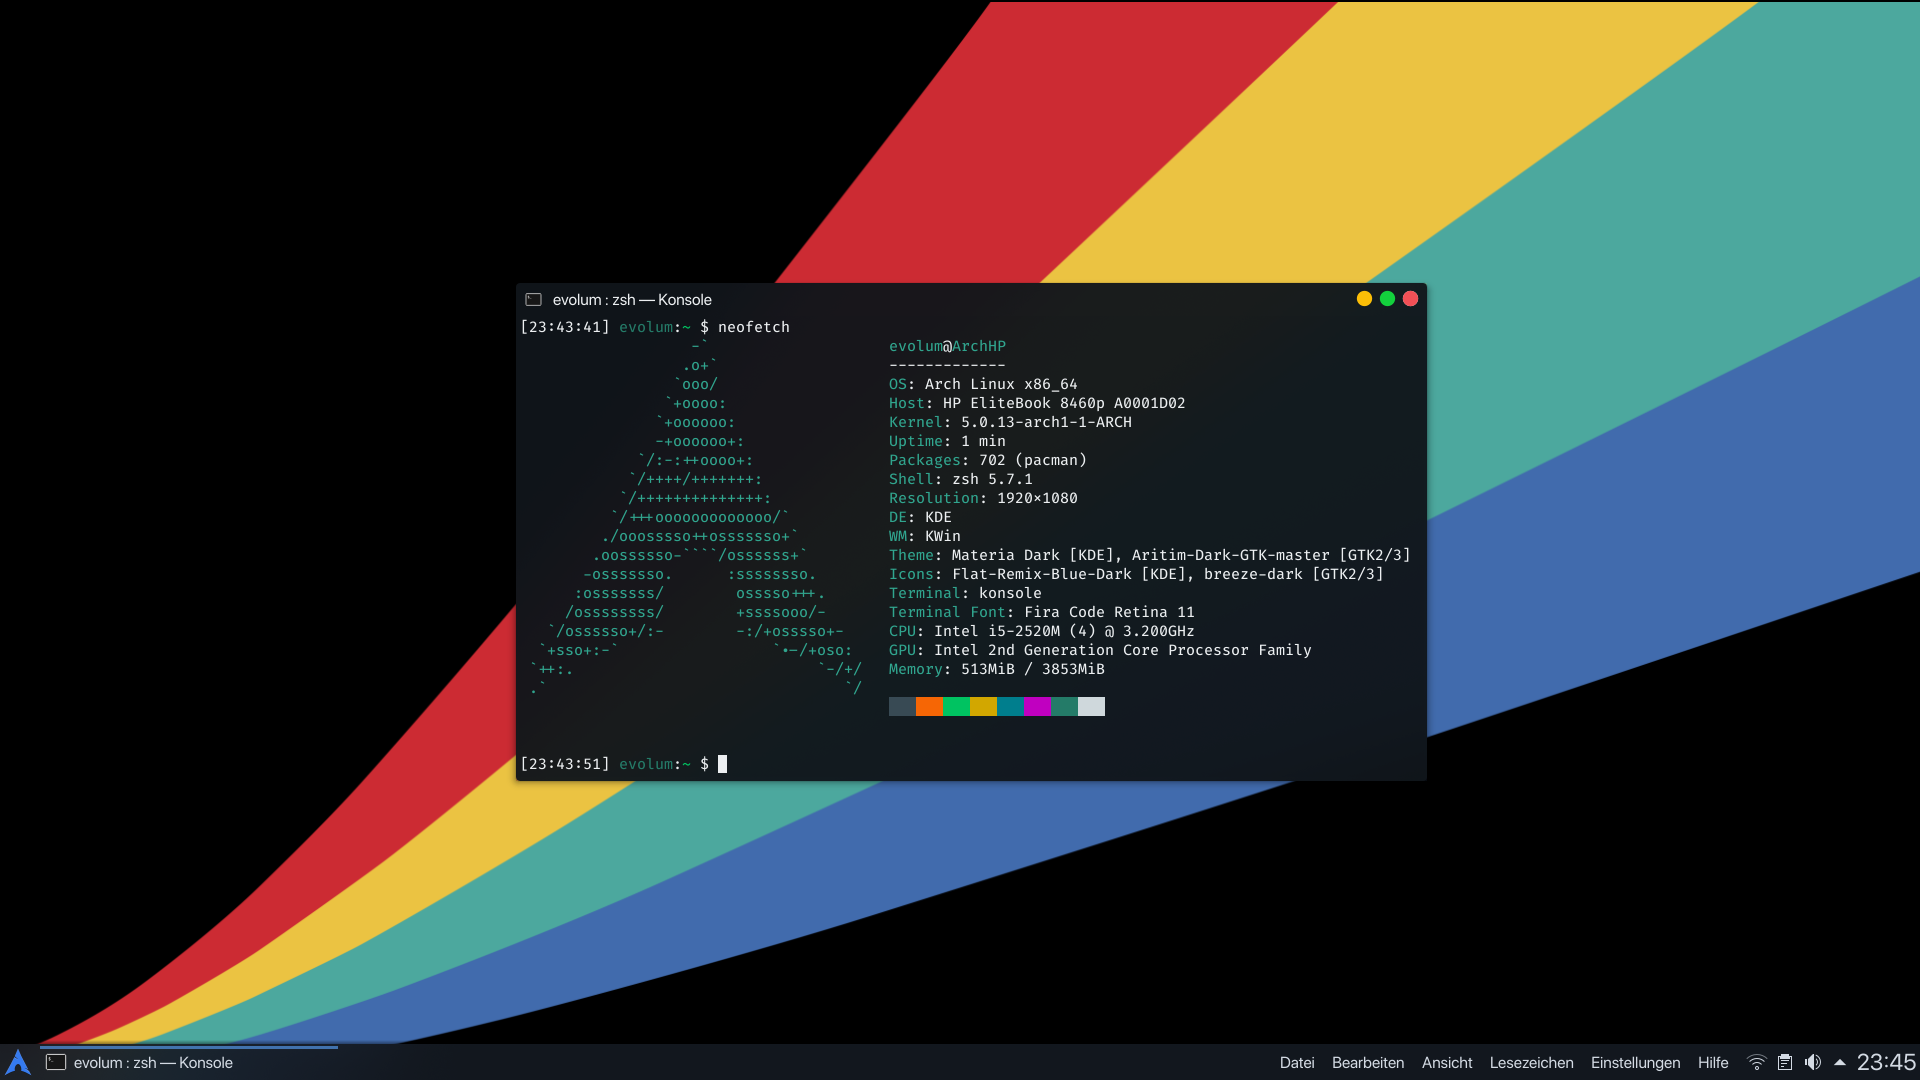Open the Ansicht menu
Image resolution: width=1920 pixels, height=1080 pixels.
coord(1447,1063)
